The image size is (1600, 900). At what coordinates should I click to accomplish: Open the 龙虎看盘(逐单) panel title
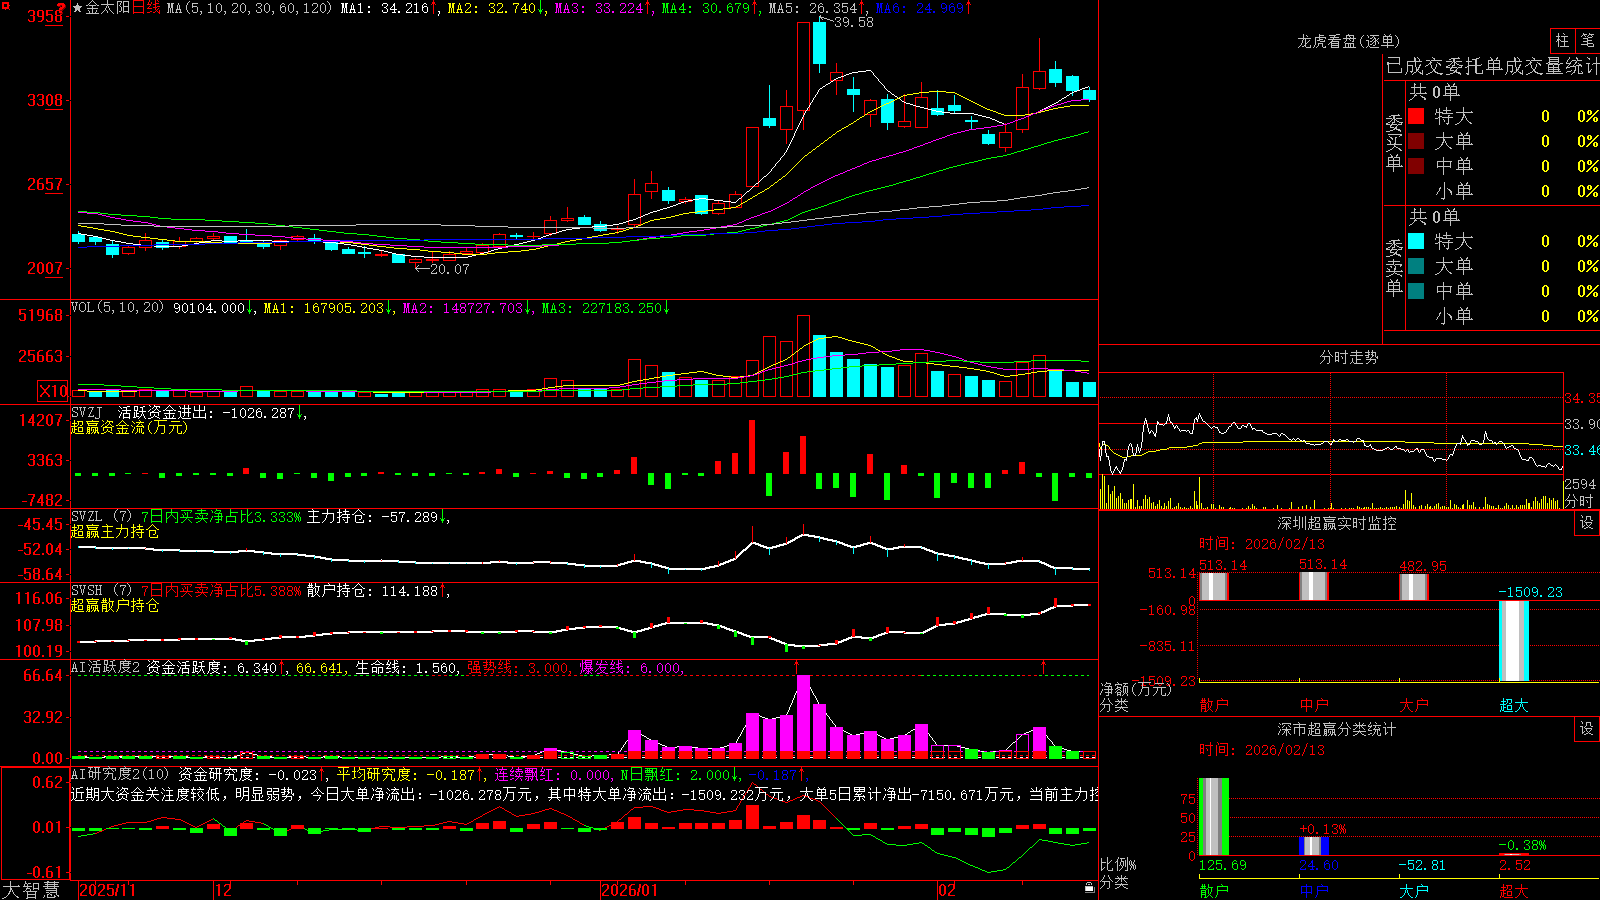click(x=1349, y=41)
